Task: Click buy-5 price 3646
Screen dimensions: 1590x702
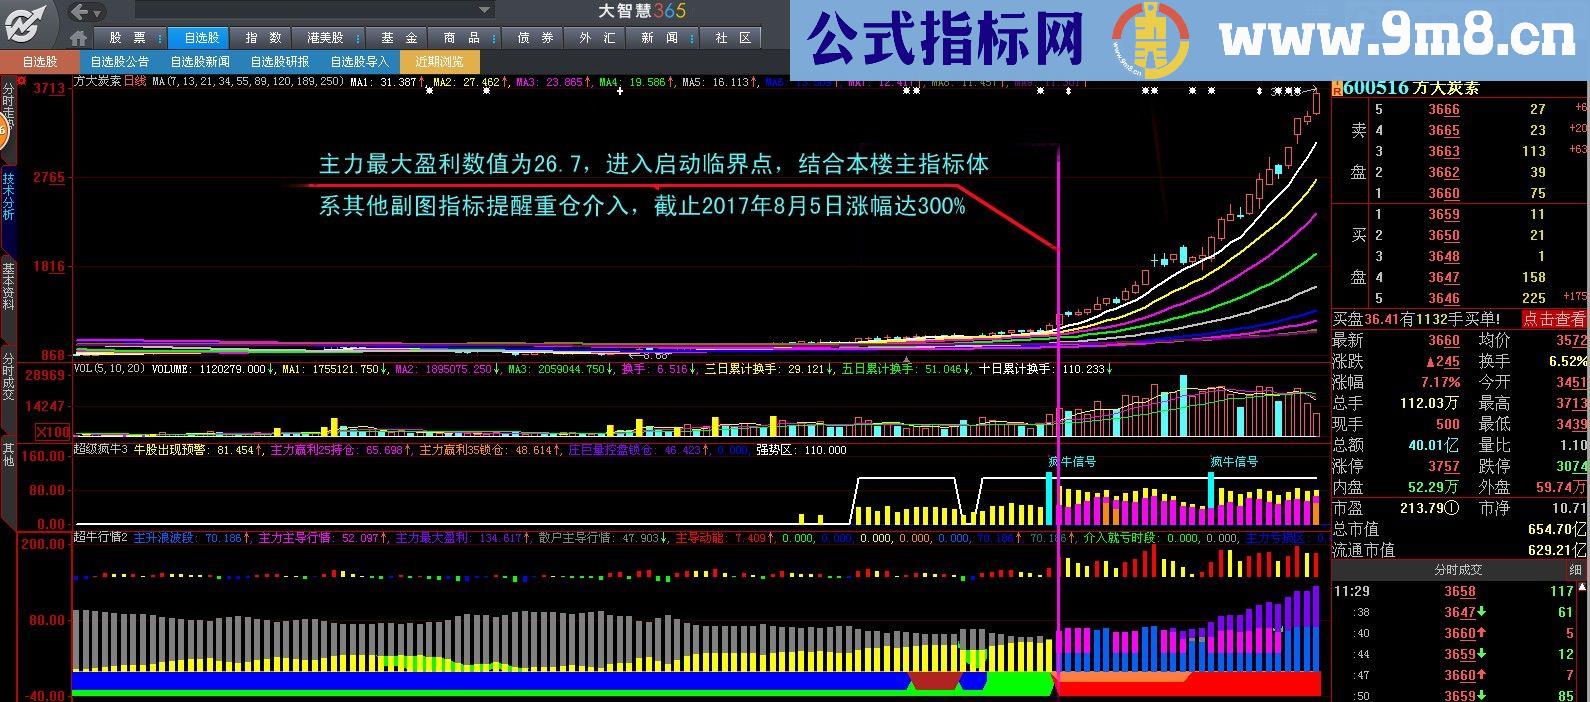Action: [1443, 298]
